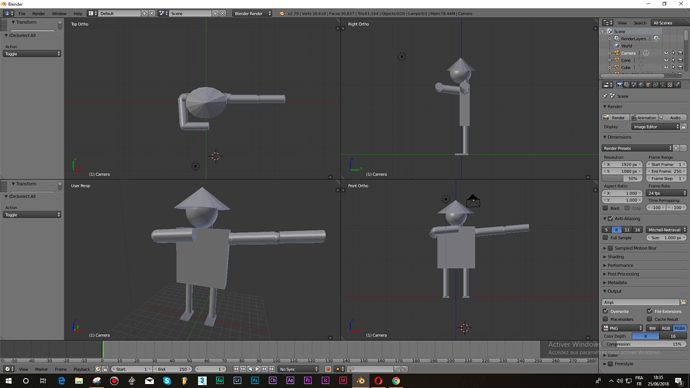The image size is (690, 388).
Task: Click the Render image button
Action: click(615, 117)
